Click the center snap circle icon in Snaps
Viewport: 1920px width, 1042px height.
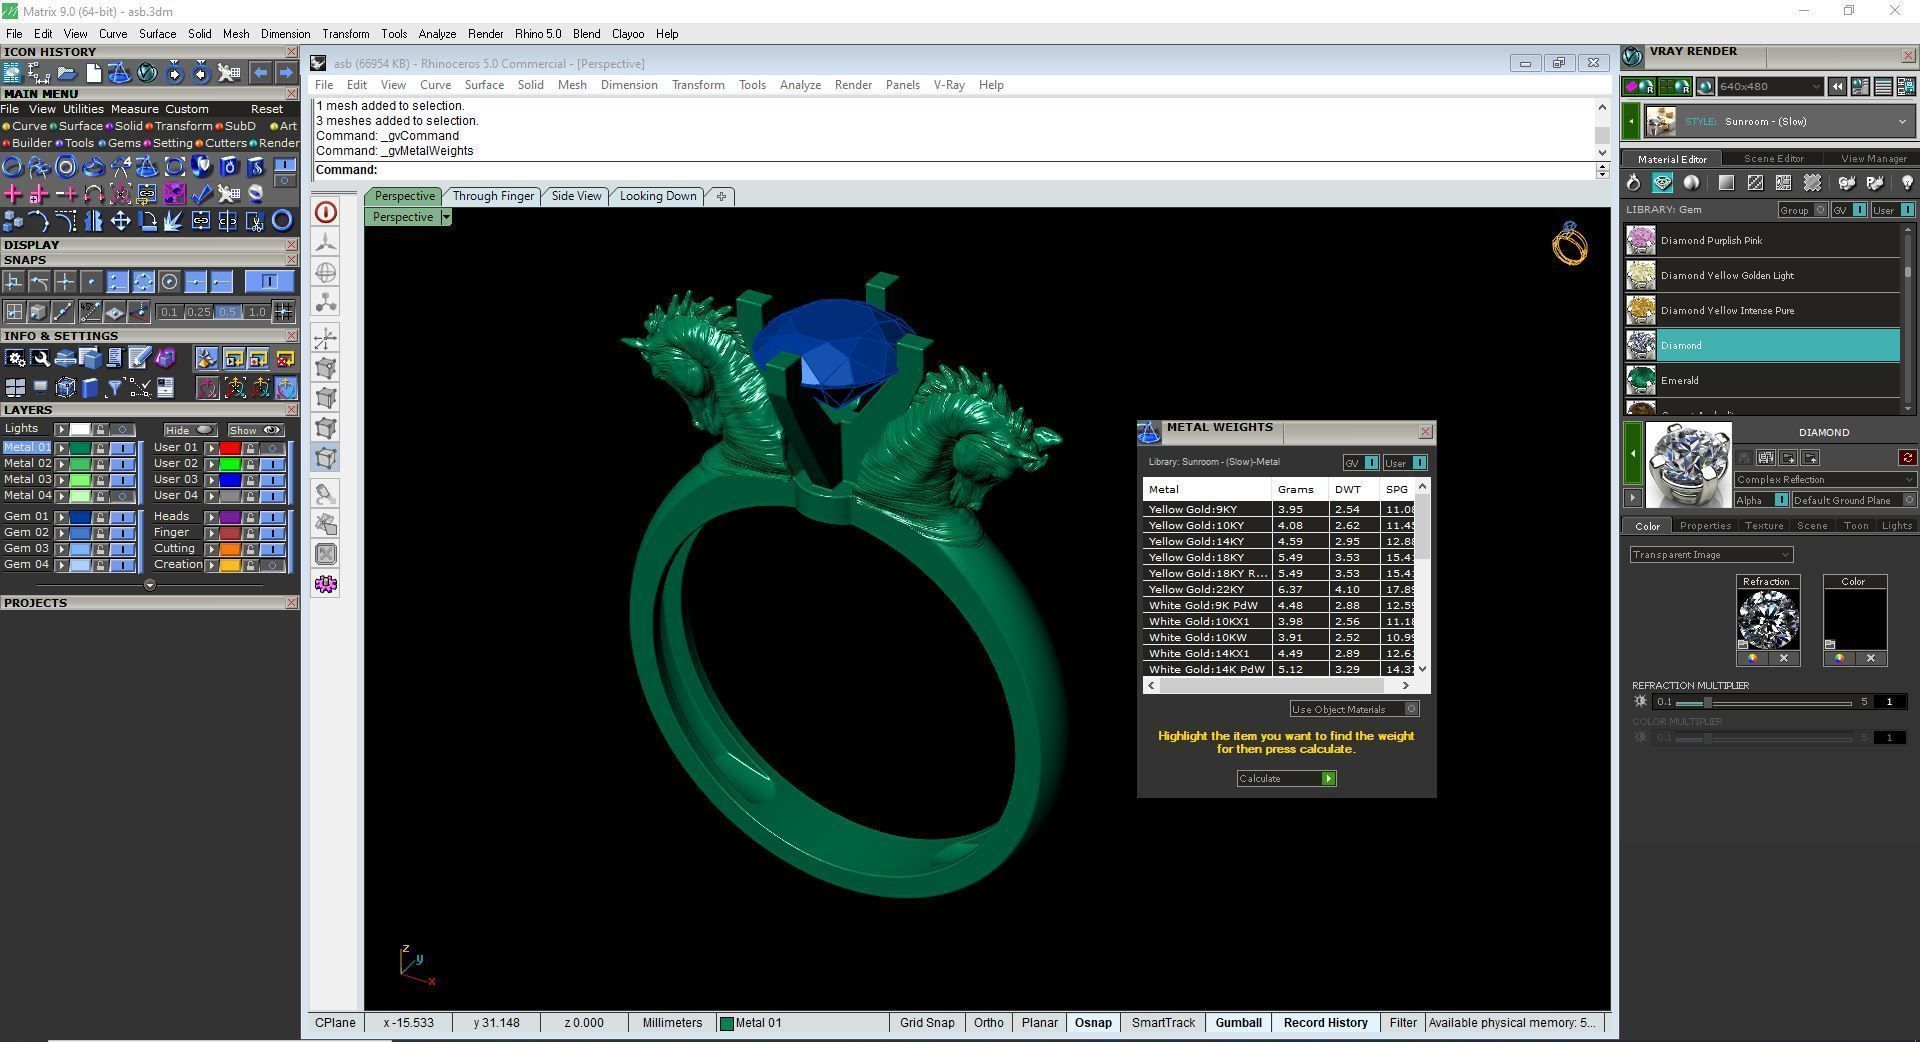coord(169,282)
